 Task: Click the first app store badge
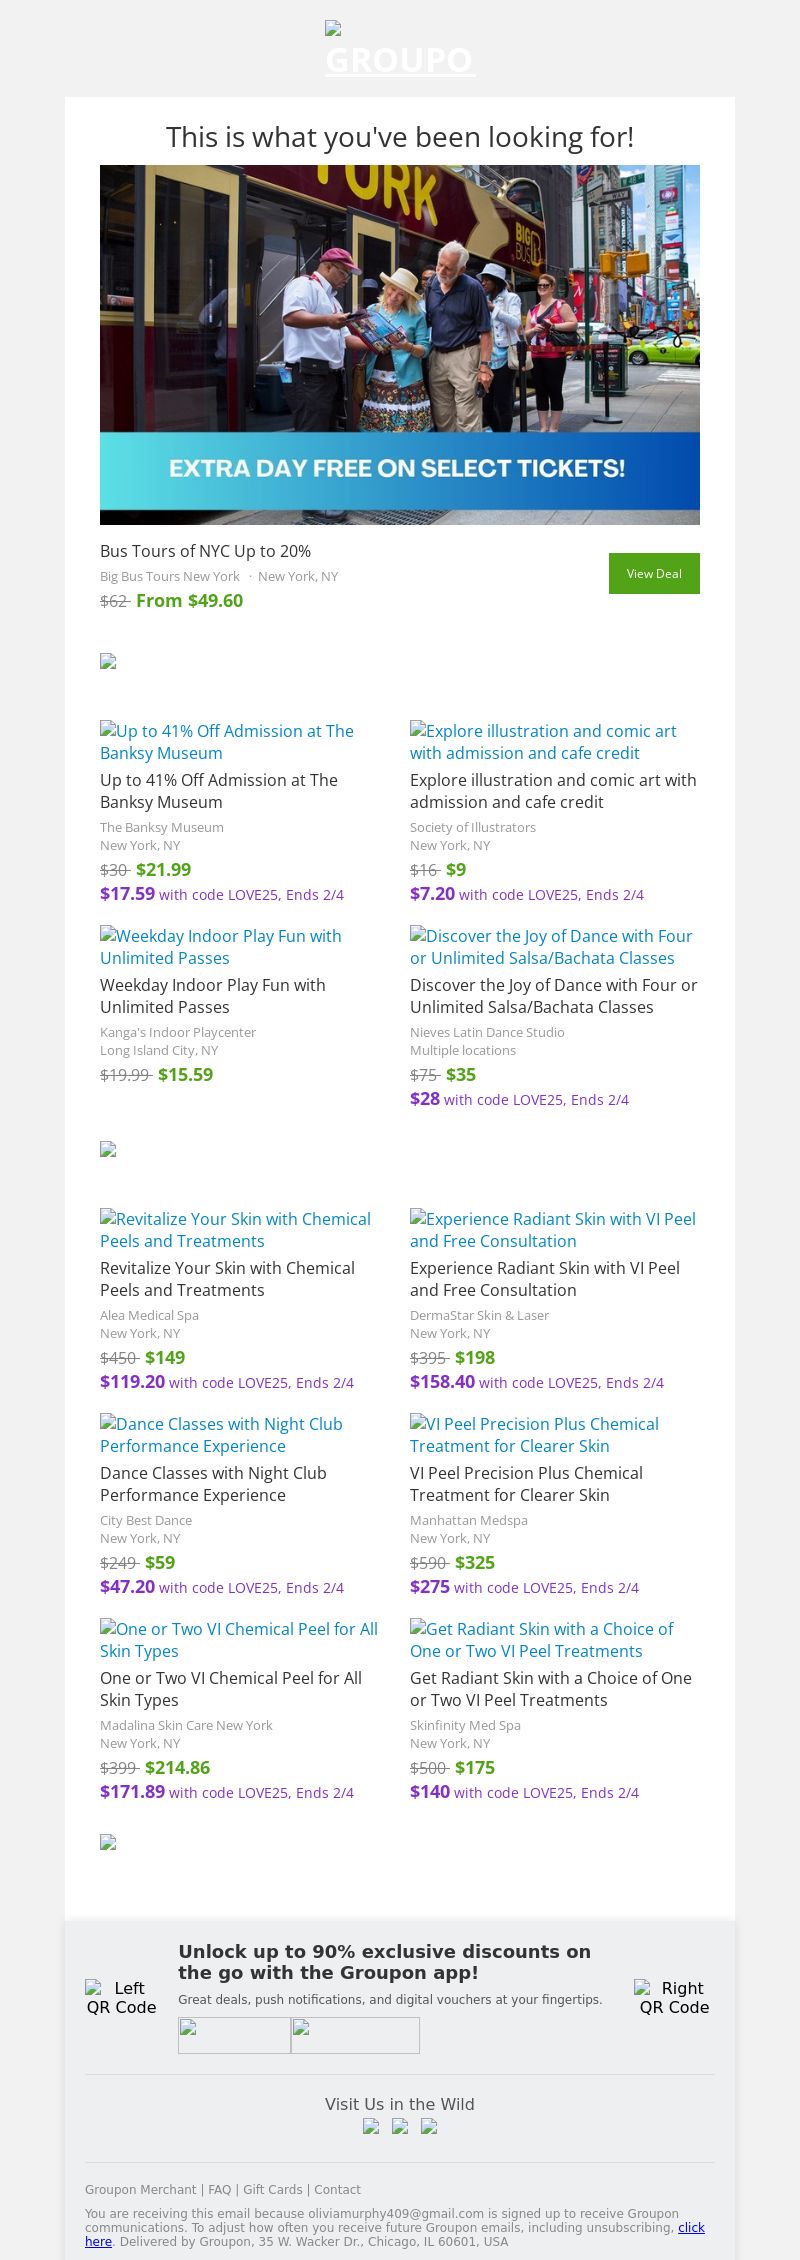(x=234, y=2035)
